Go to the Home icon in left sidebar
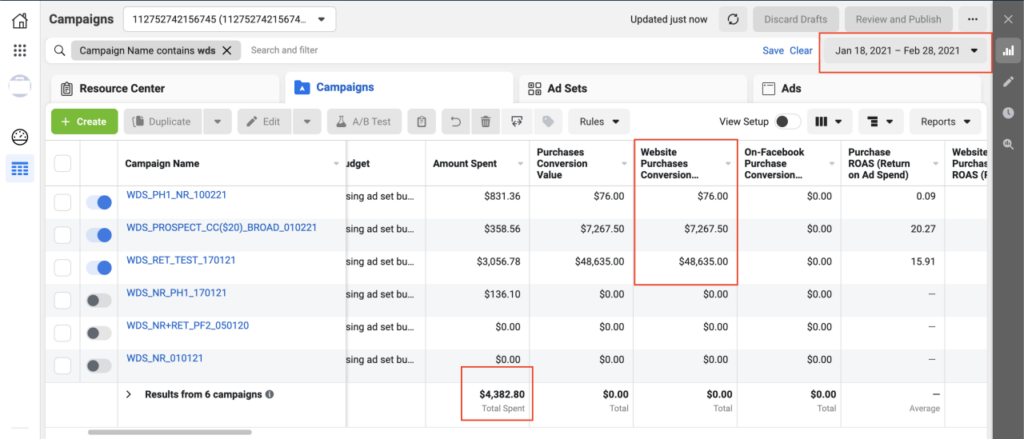 pos(20,20)
